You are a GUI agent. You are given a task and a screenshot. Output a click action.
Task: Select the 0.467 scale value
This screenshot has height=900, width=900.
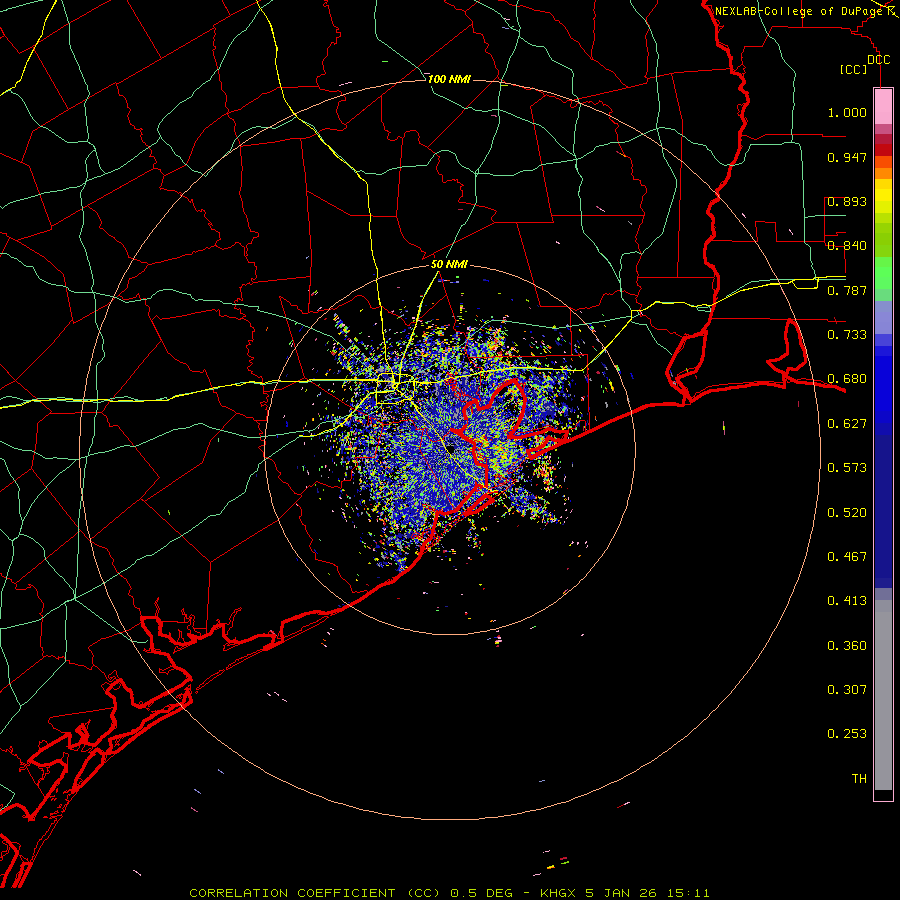point(847,557)
